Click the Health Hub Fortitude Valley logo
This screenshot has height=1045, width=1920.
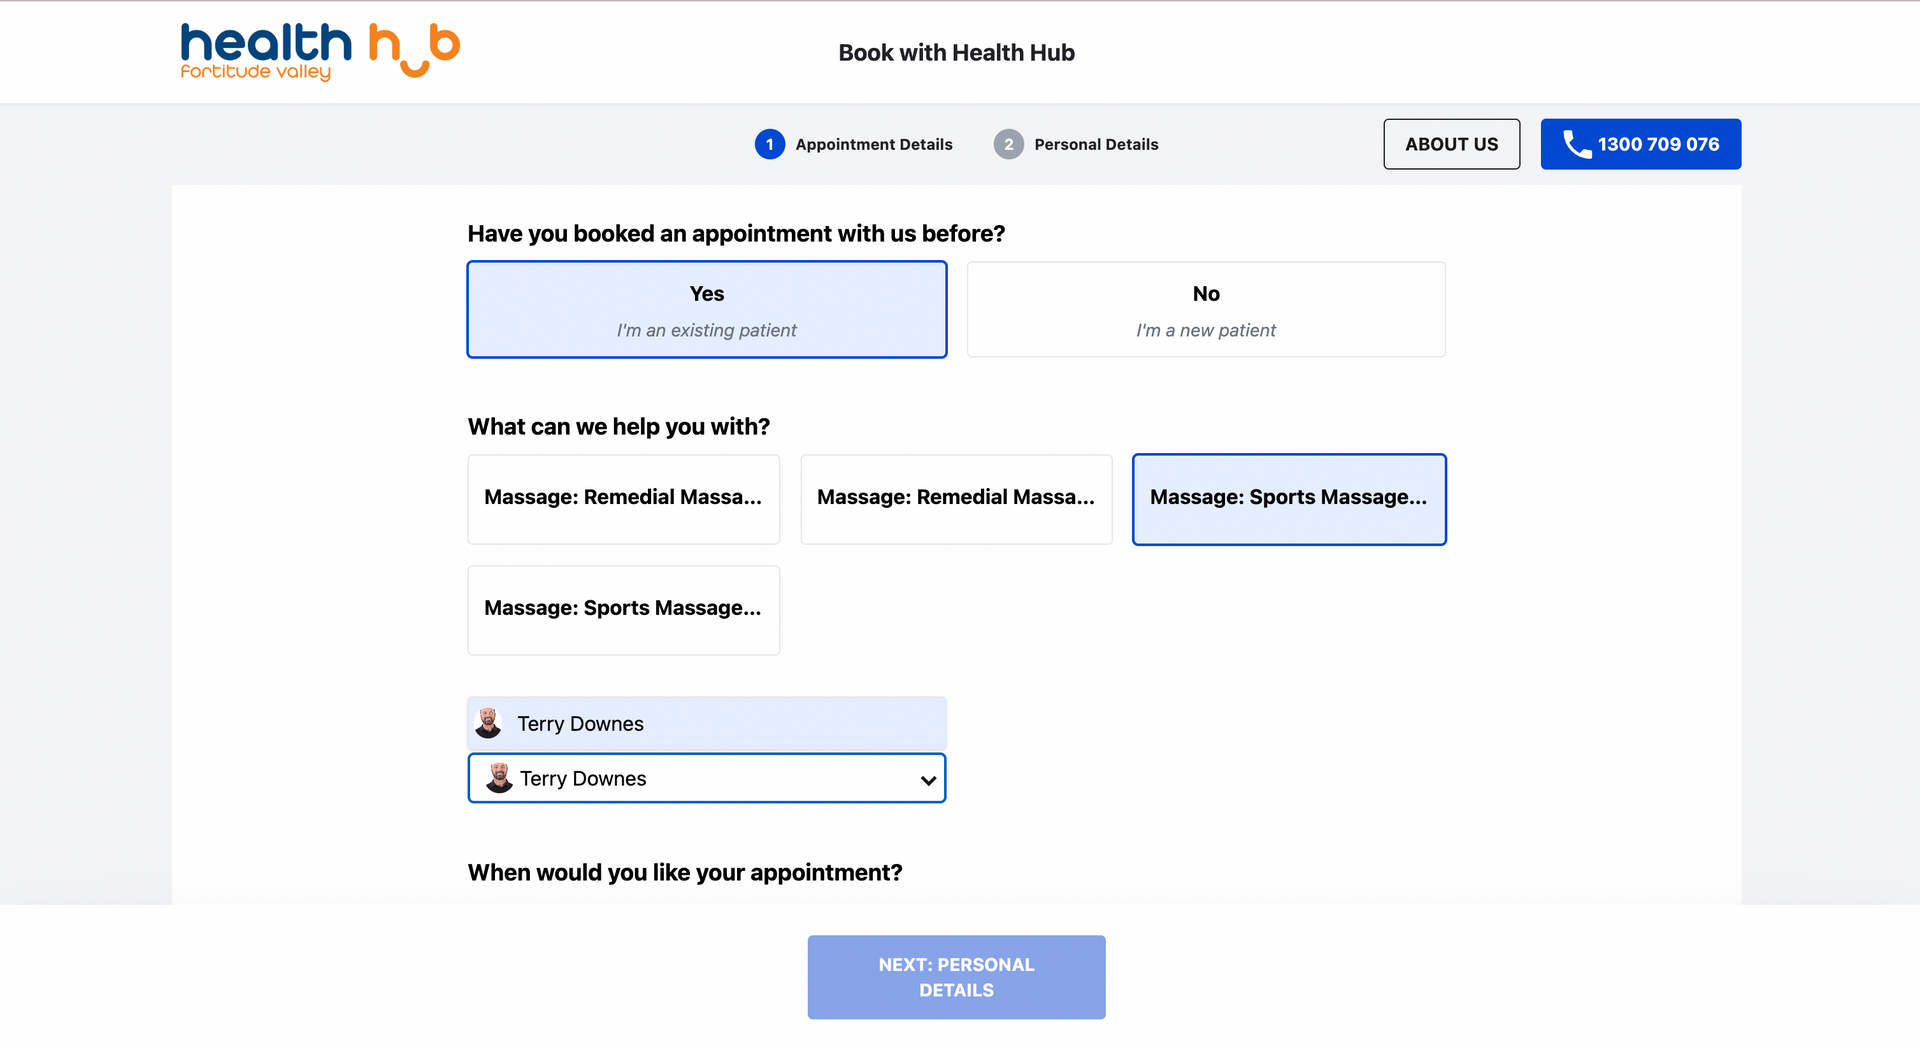pyautogui.click(x=320, y=51)
